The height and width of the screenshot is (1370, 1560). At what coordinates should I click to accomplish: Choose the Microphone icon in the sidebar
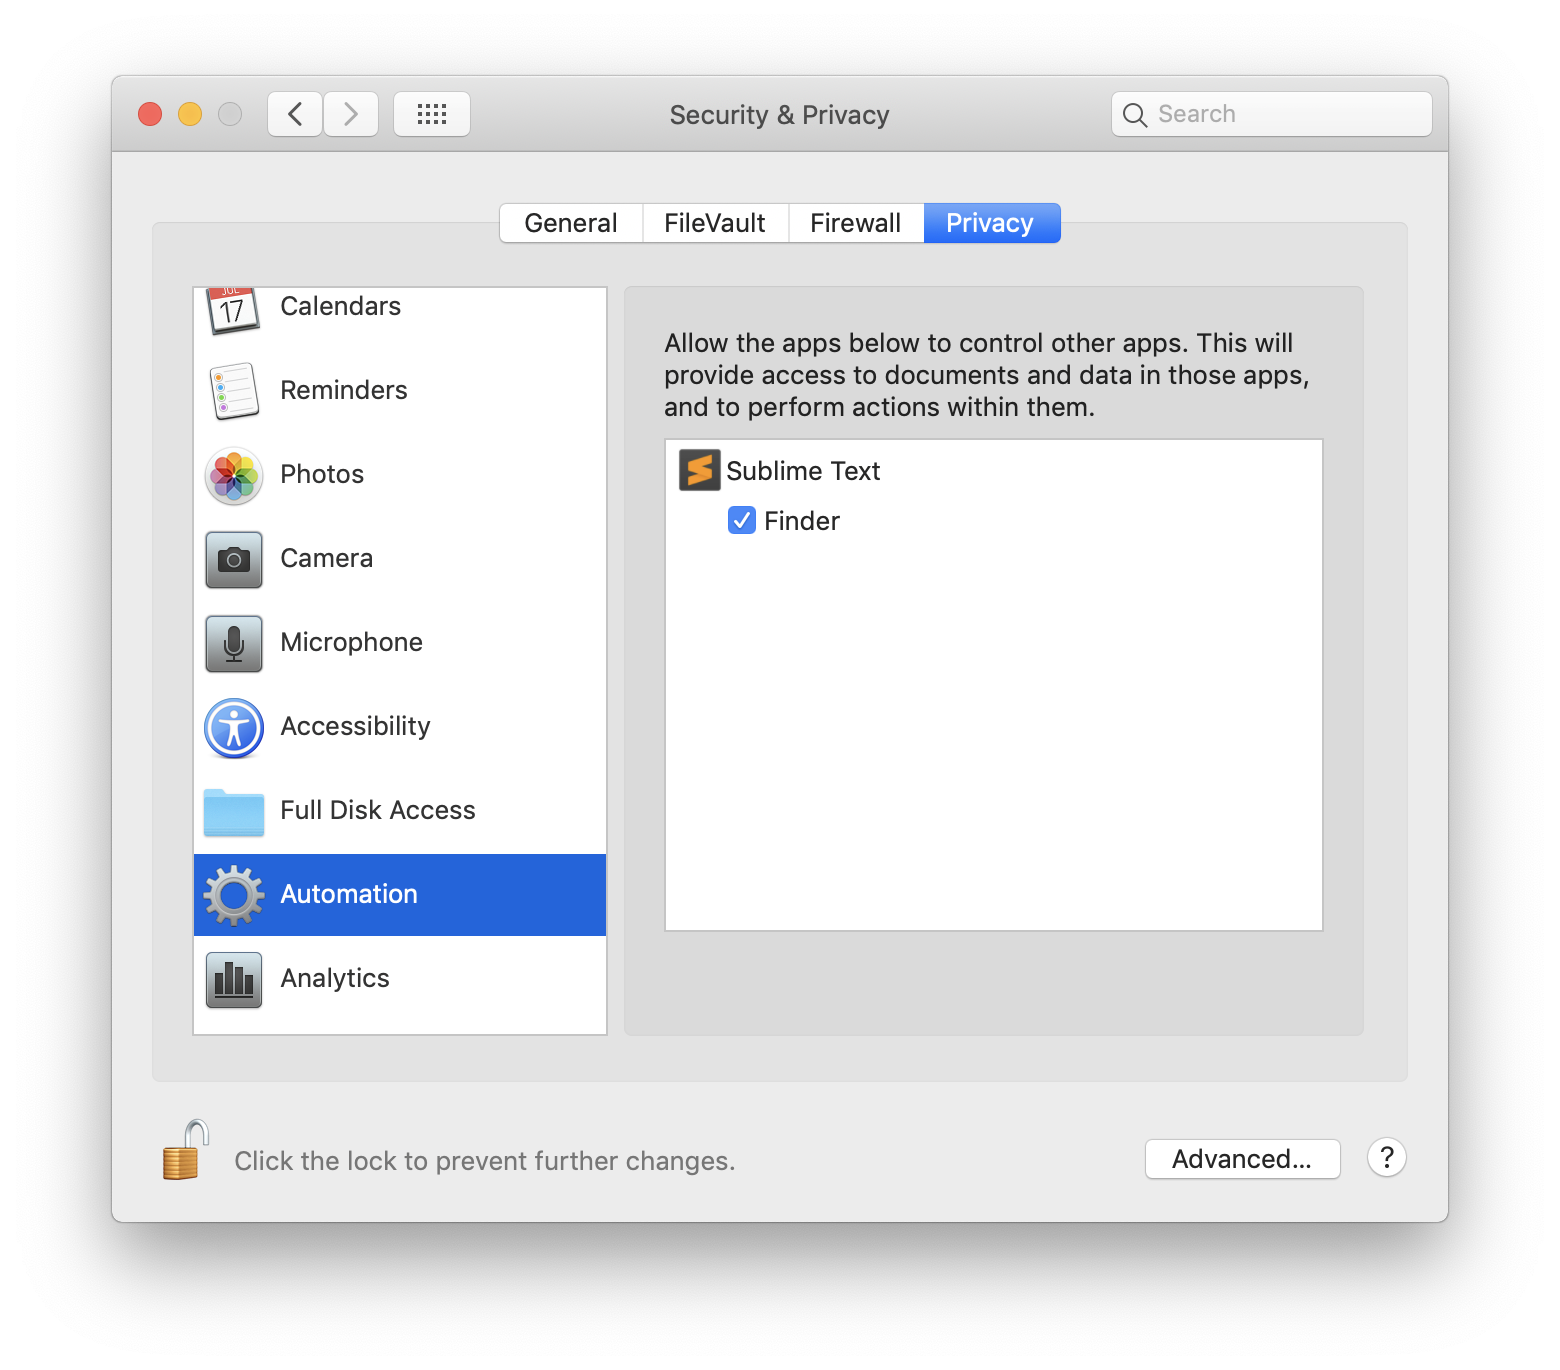[233, 643]
